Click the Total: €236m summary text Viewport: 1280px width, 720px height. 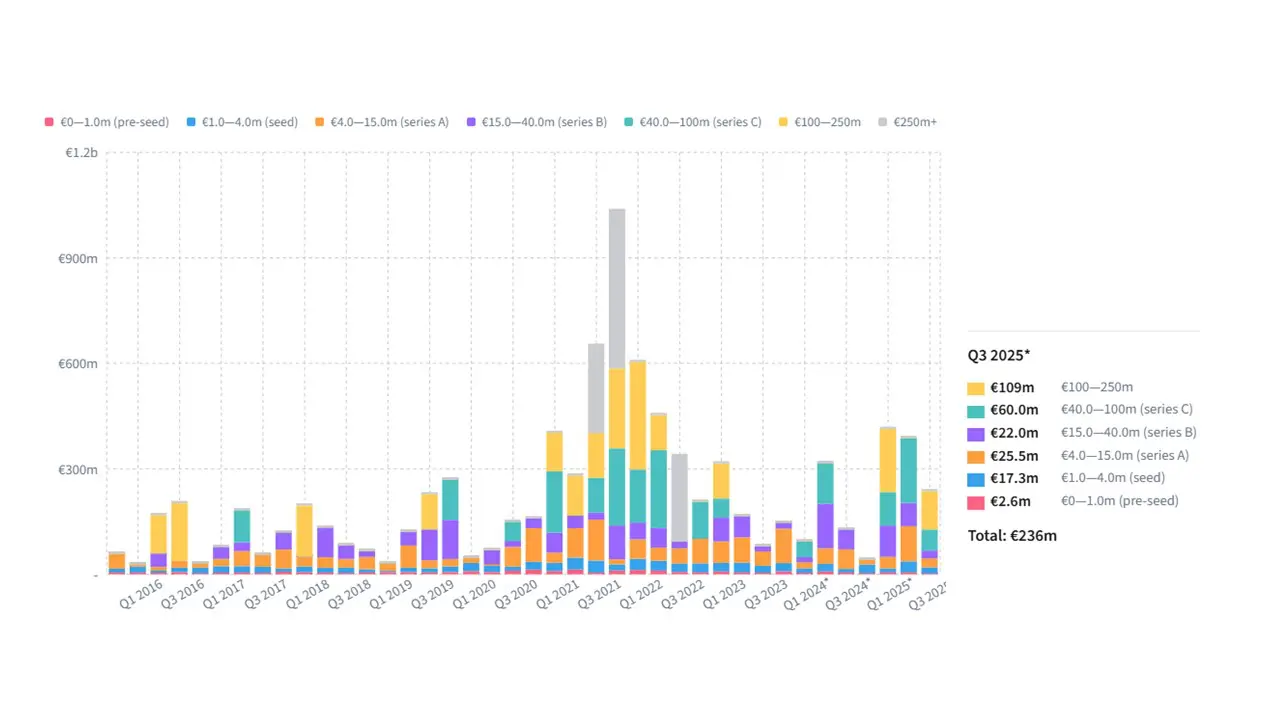1012,536
